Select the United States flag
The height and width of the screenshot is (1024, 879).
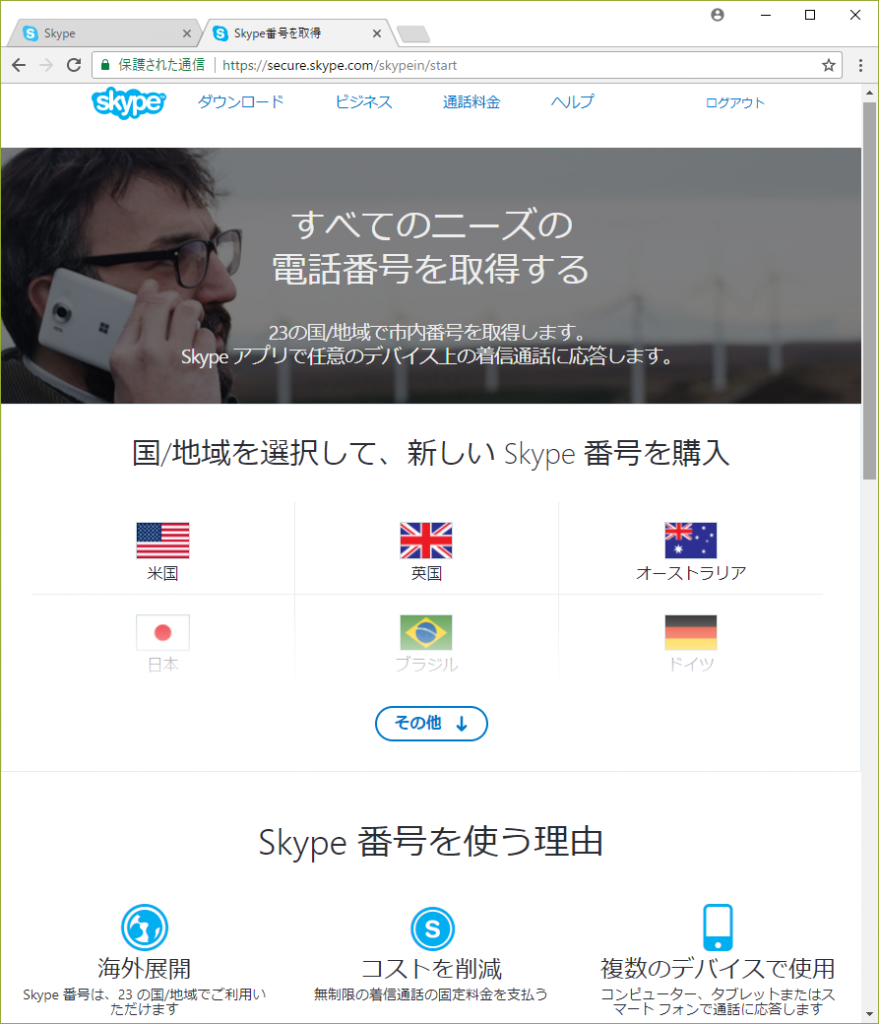tap(163, 541)
